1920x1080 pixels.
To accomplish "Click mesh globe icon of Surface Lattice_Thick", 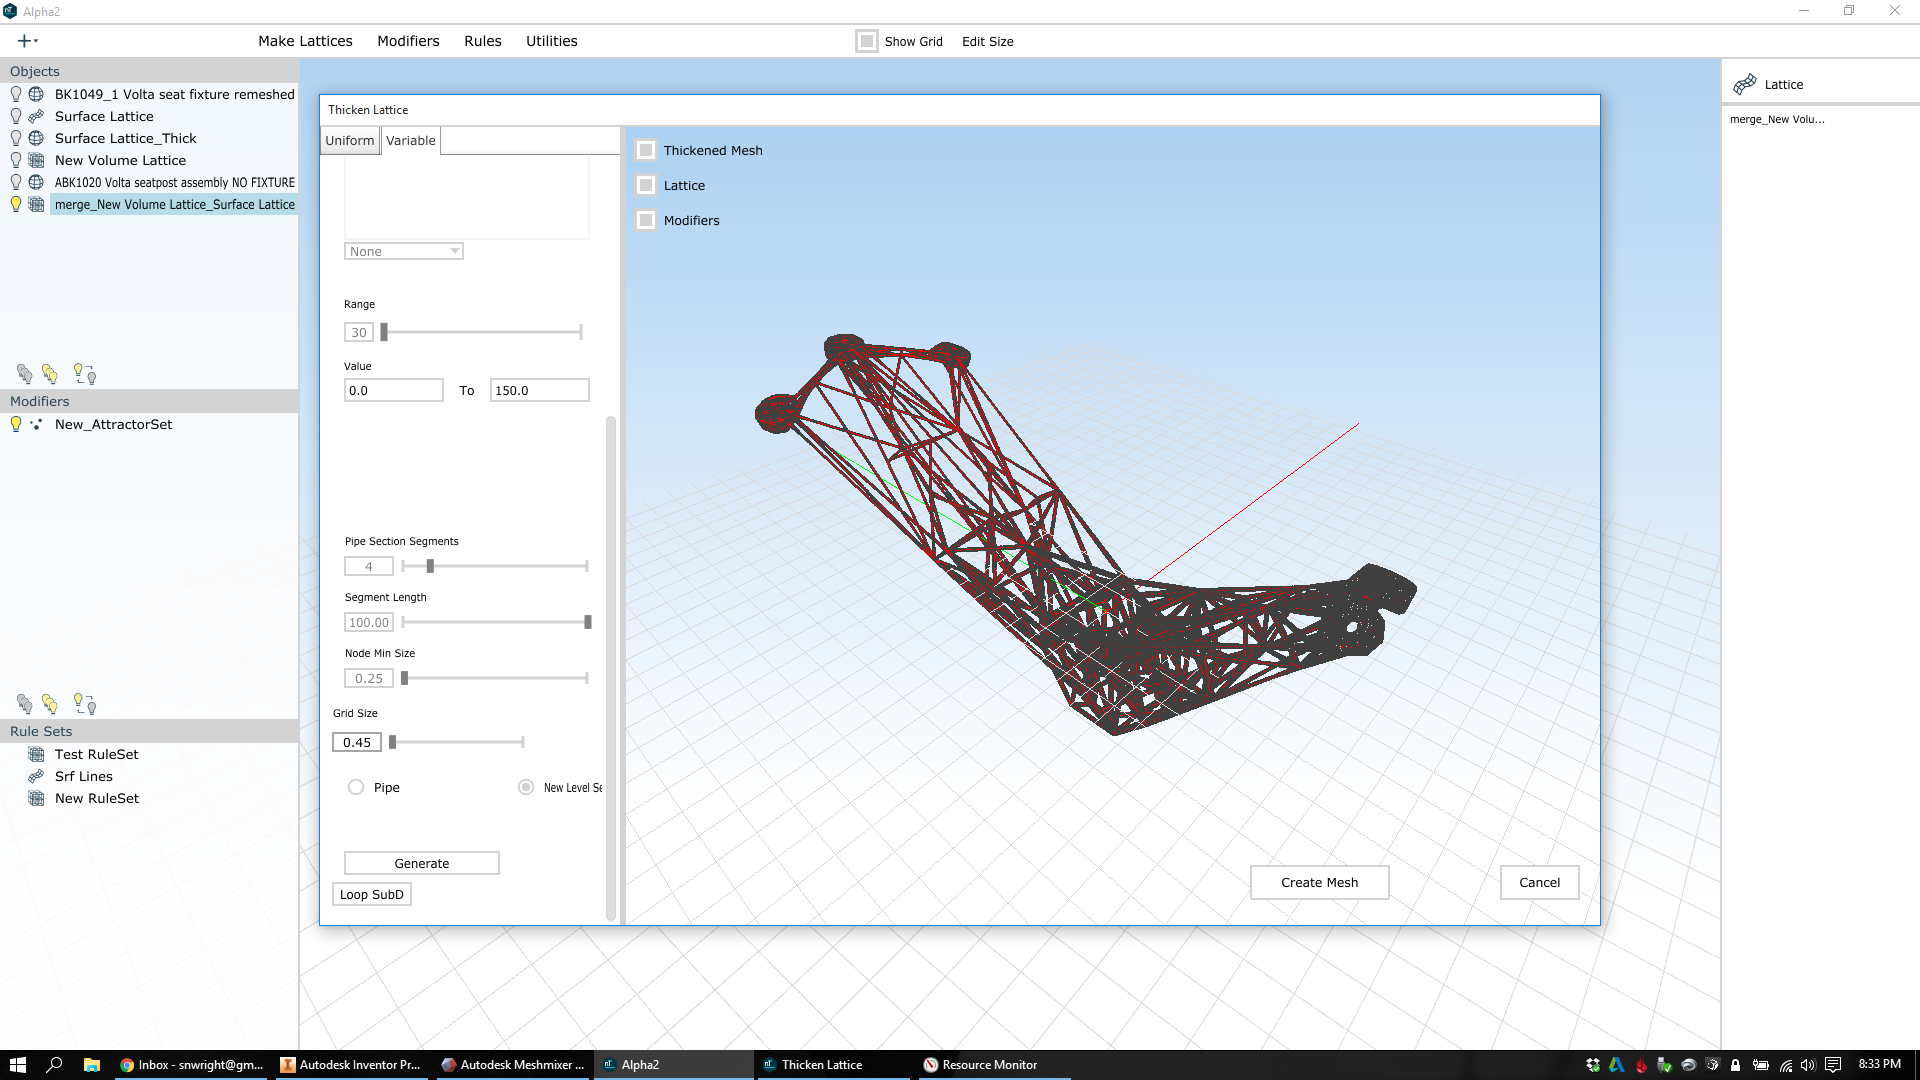I will point(36,138).
